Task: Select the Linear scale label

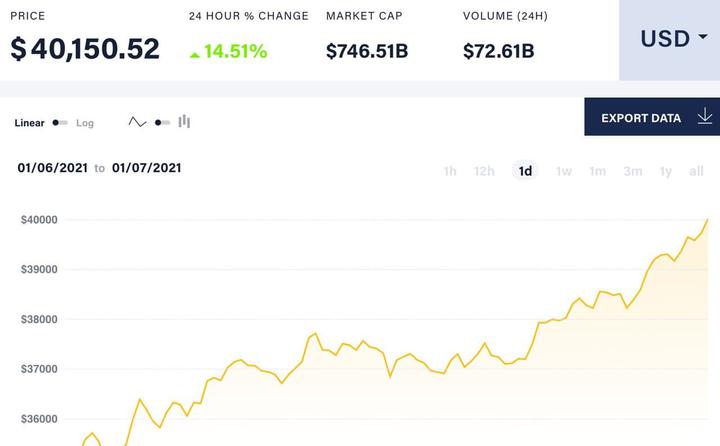Action: tap(29, 123)
